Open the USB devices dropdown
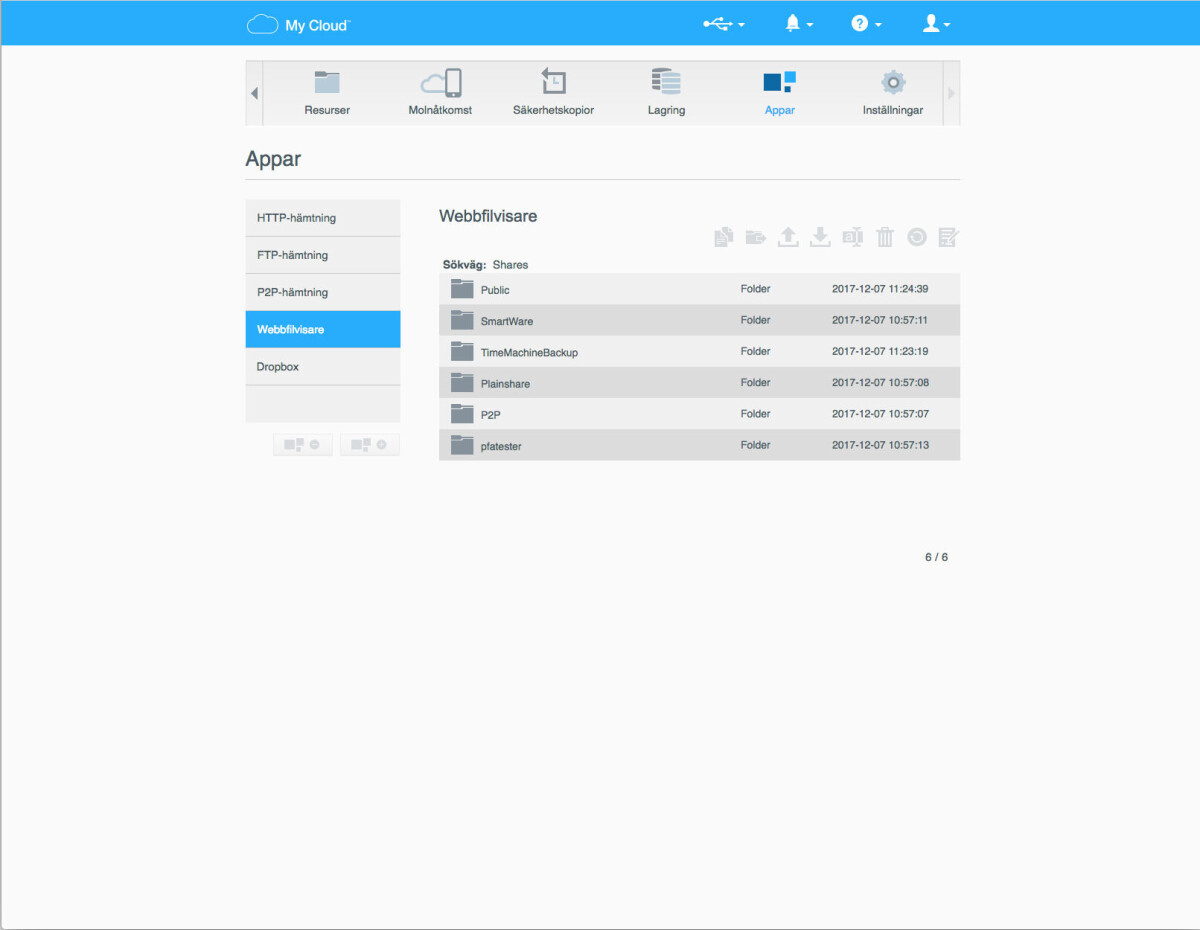The height and width of the screenshot is (930, 1200). [724, 25]
